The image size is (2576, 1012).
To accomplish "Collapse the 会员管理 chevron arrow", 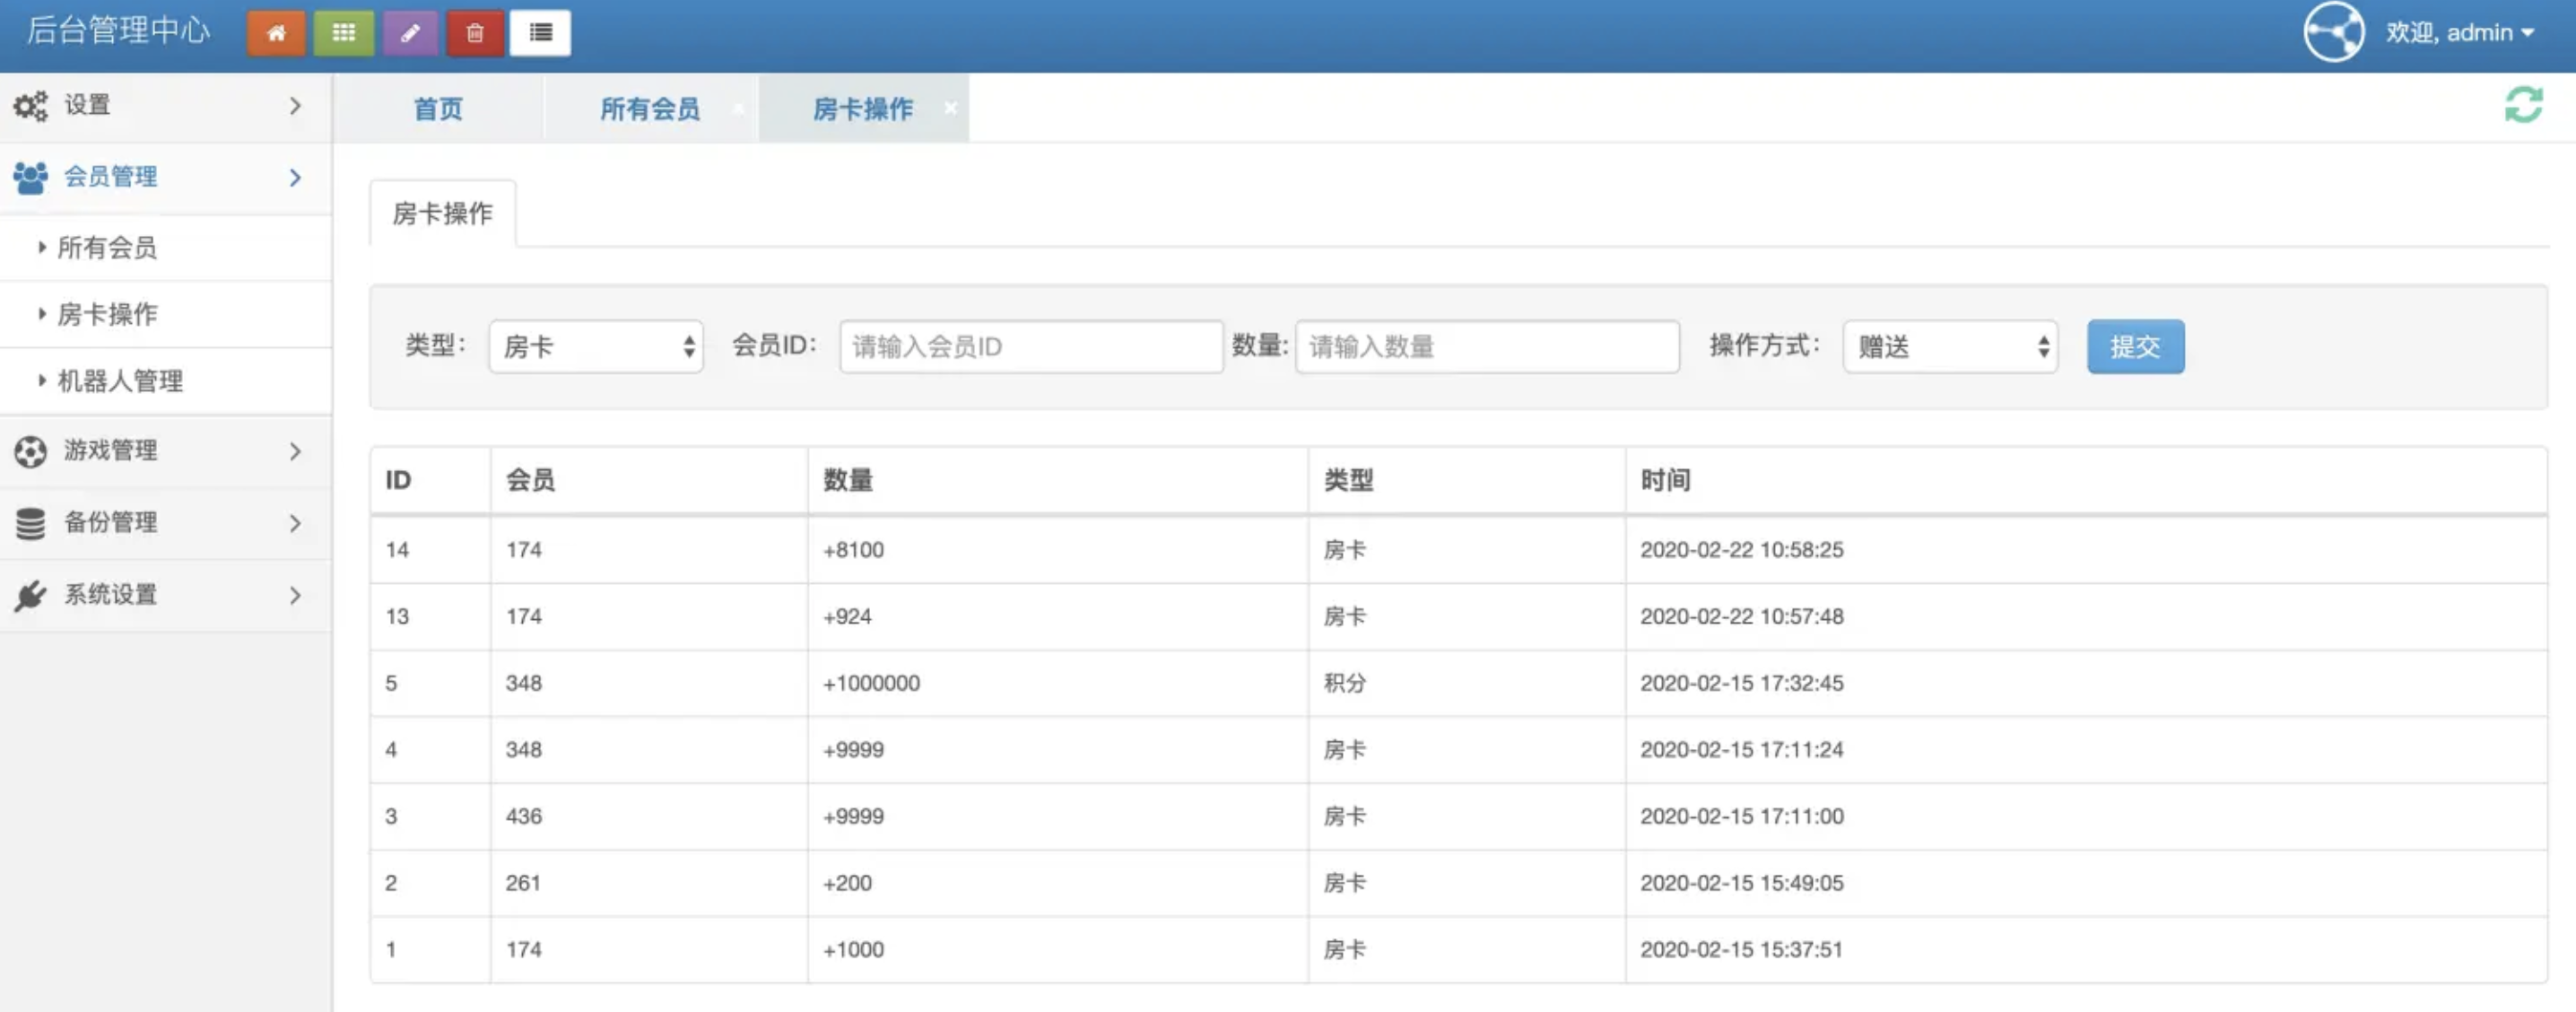I will (x=295, y=178).
